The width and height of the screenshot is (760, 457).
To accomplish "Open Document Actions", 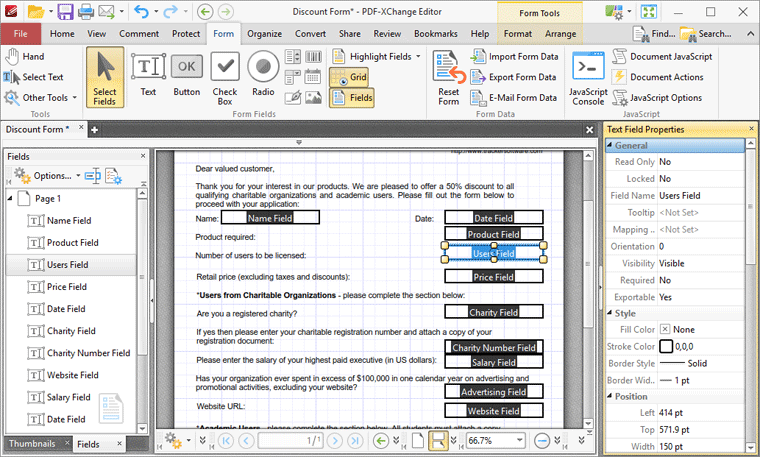I will coord(658,77).
